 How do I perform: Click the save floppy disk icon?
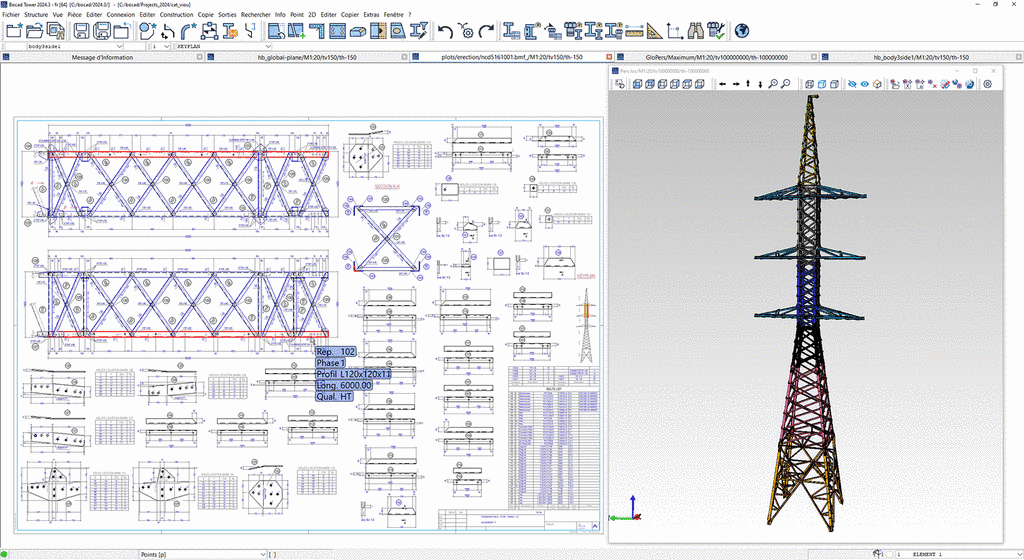coord(82,32)
